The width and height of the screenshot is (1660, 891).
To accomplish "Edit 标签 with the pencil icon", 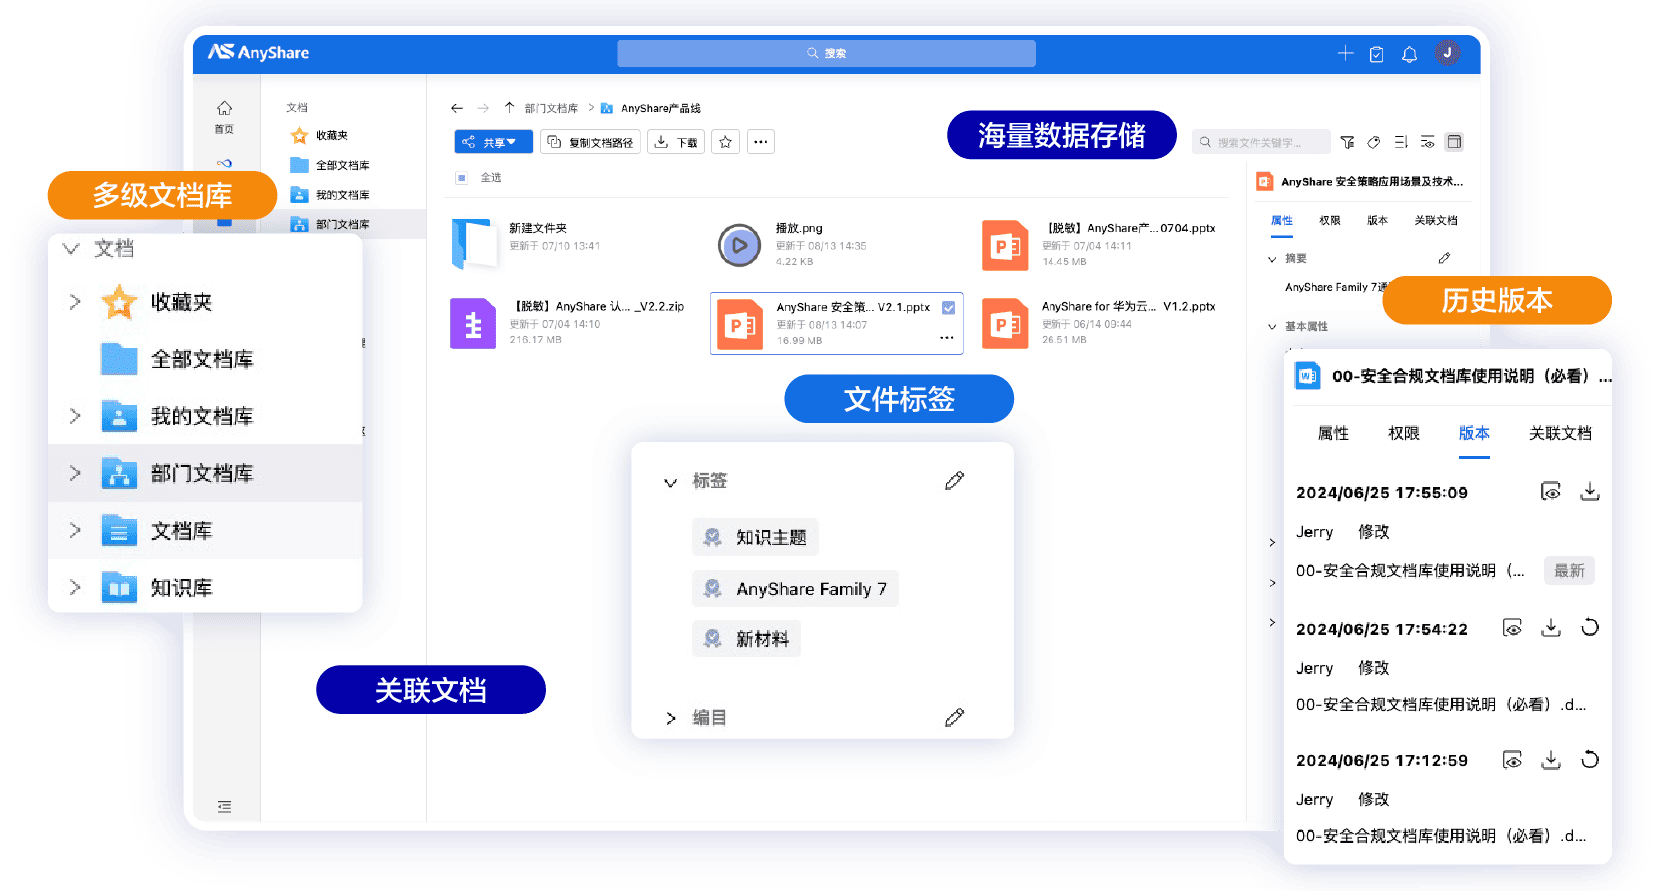I will (955, 481).
